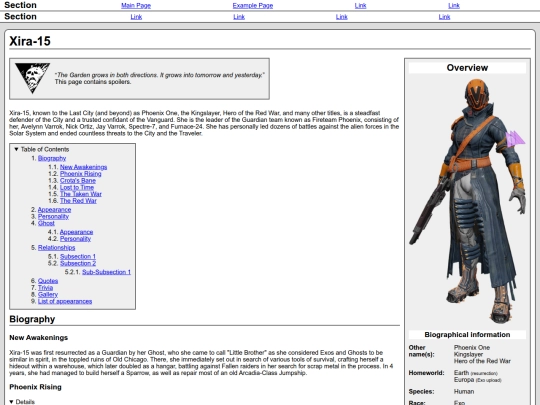Viewport: 540px width, 405px height.
Task: Click the skull triangle spoiler icon
Action: (x=33, y=77)
